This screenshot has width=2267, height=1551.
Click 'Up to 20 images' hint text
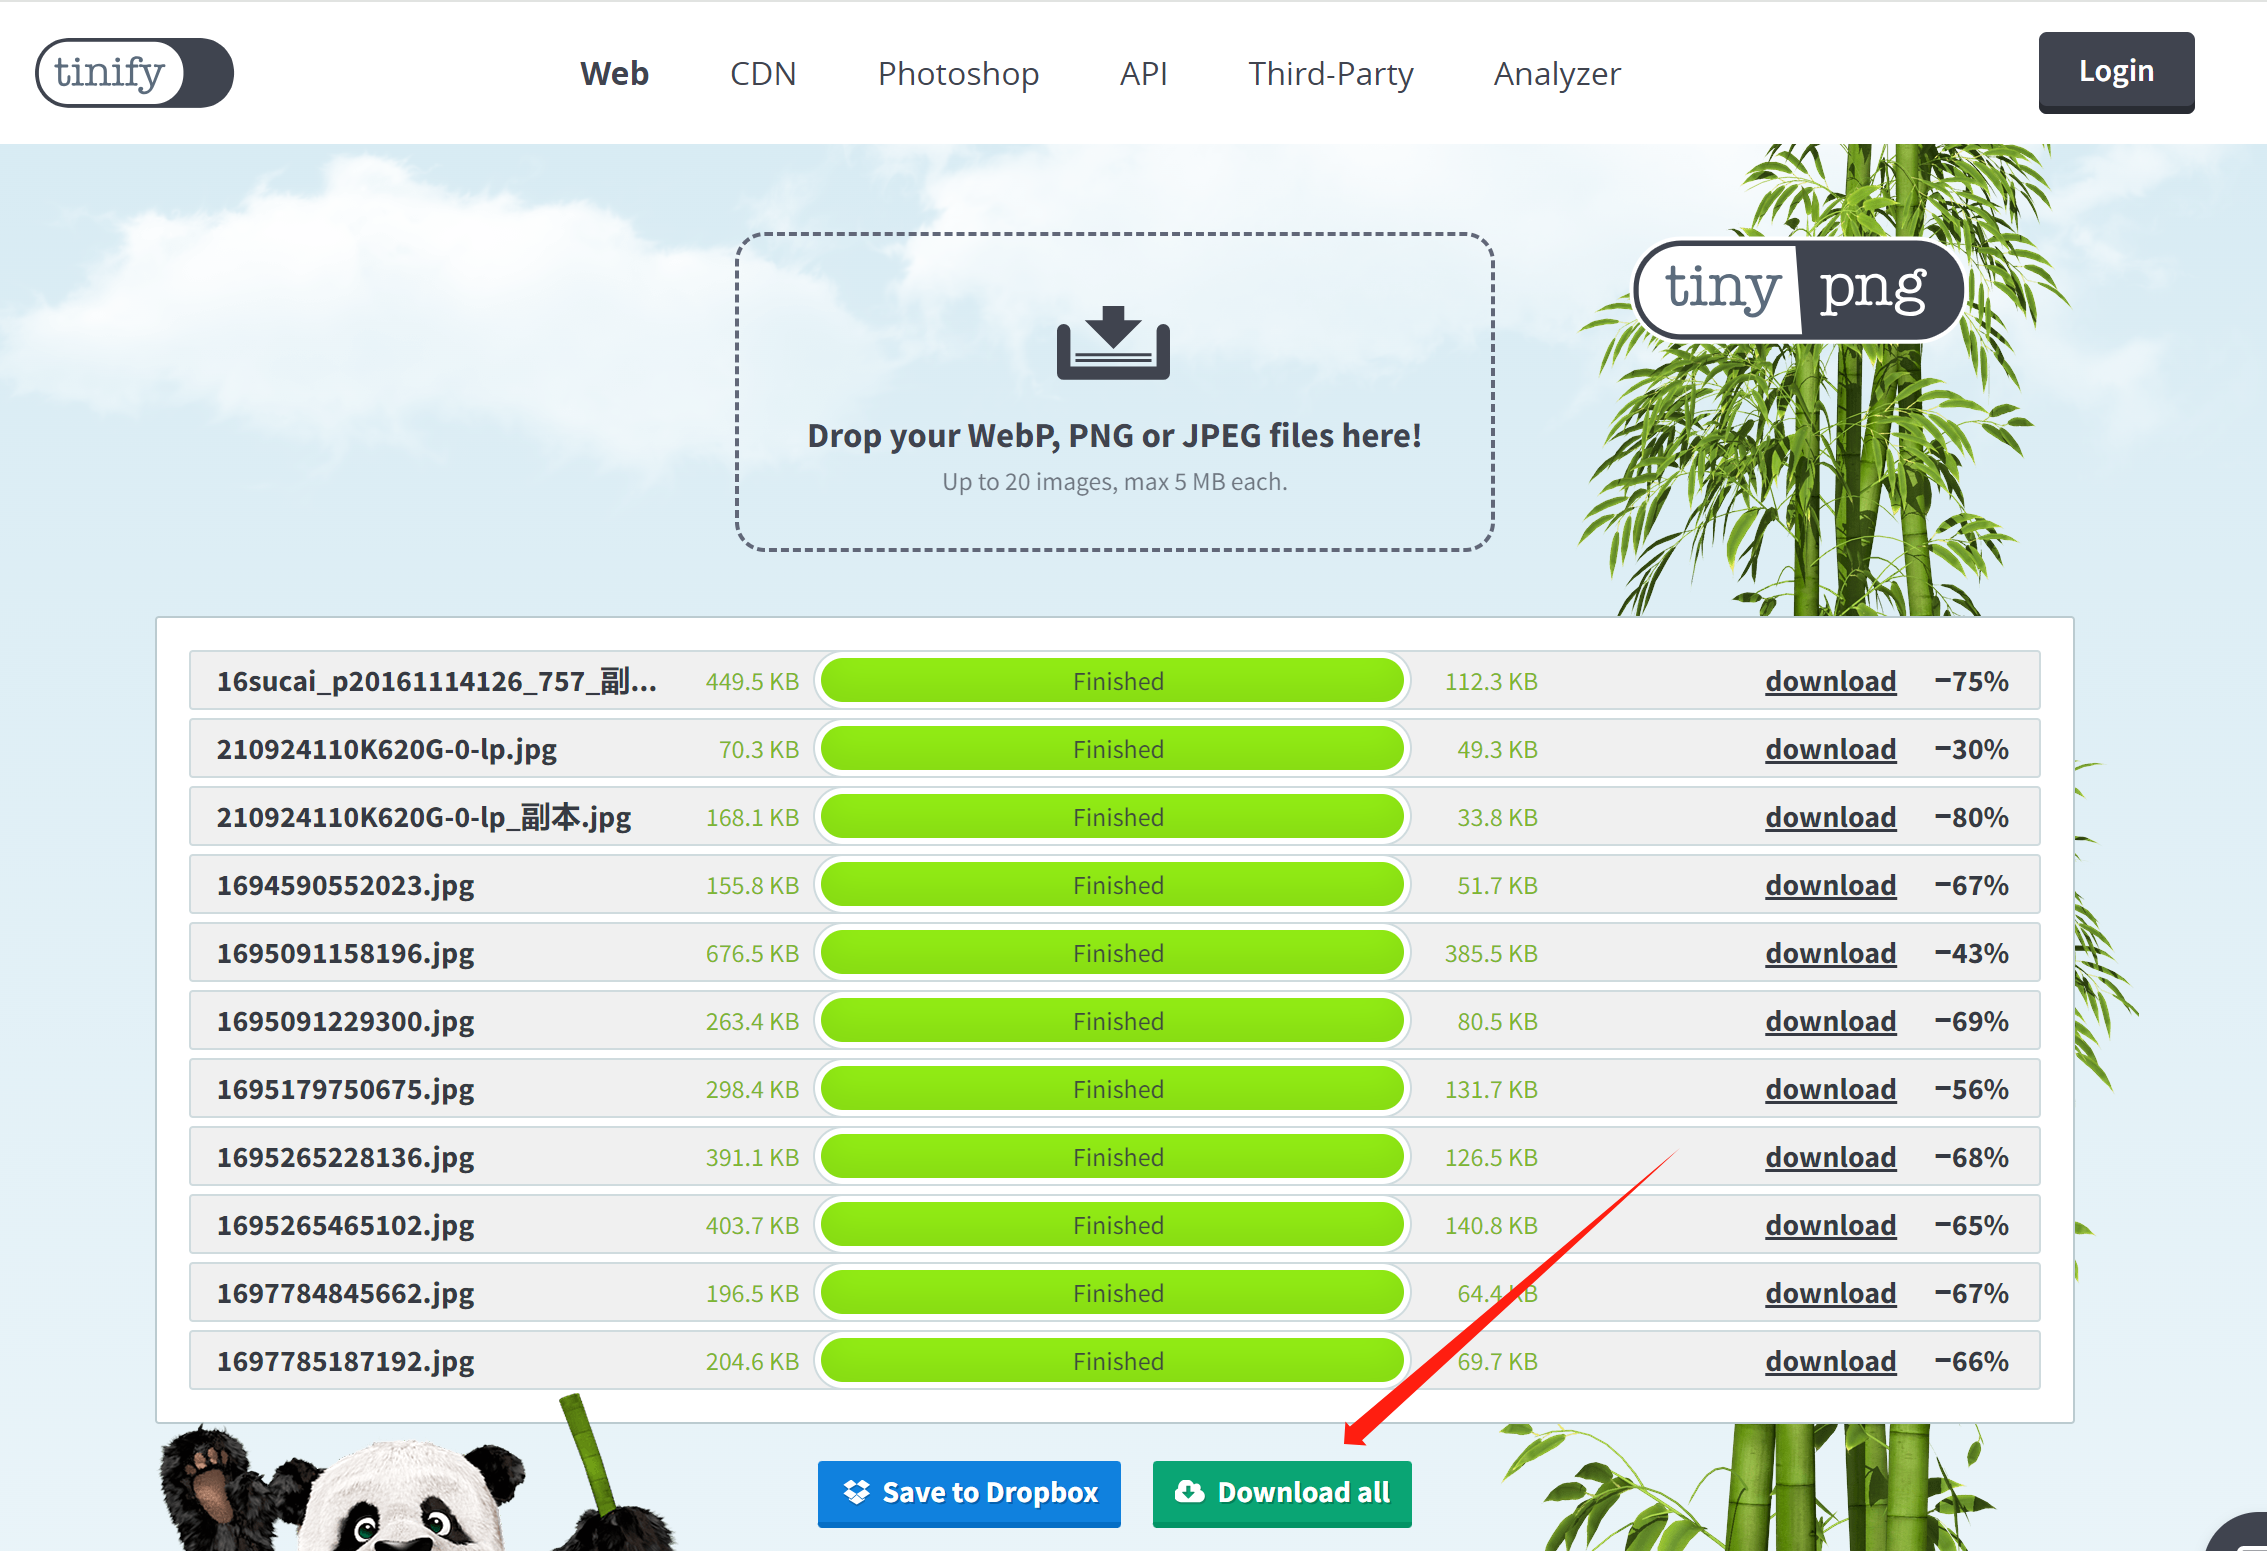coord(1114,482)
